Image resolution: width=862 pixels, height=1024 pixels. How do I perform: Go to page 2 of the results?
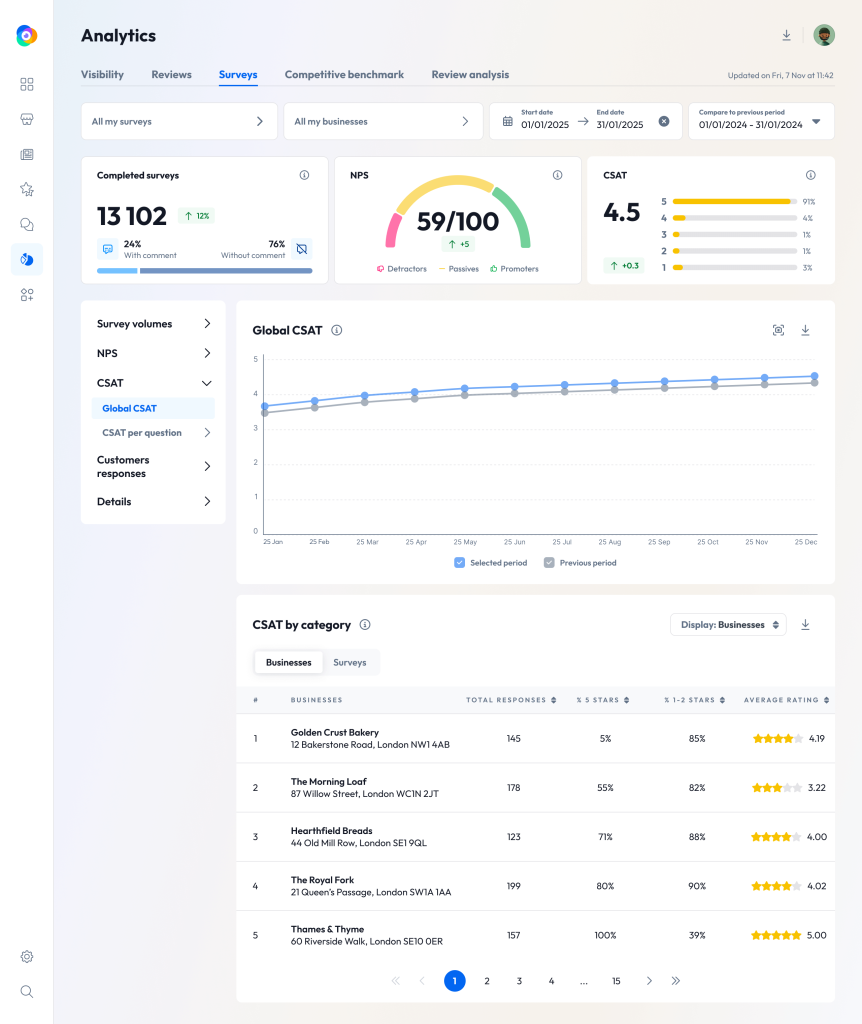click(487, 981)
